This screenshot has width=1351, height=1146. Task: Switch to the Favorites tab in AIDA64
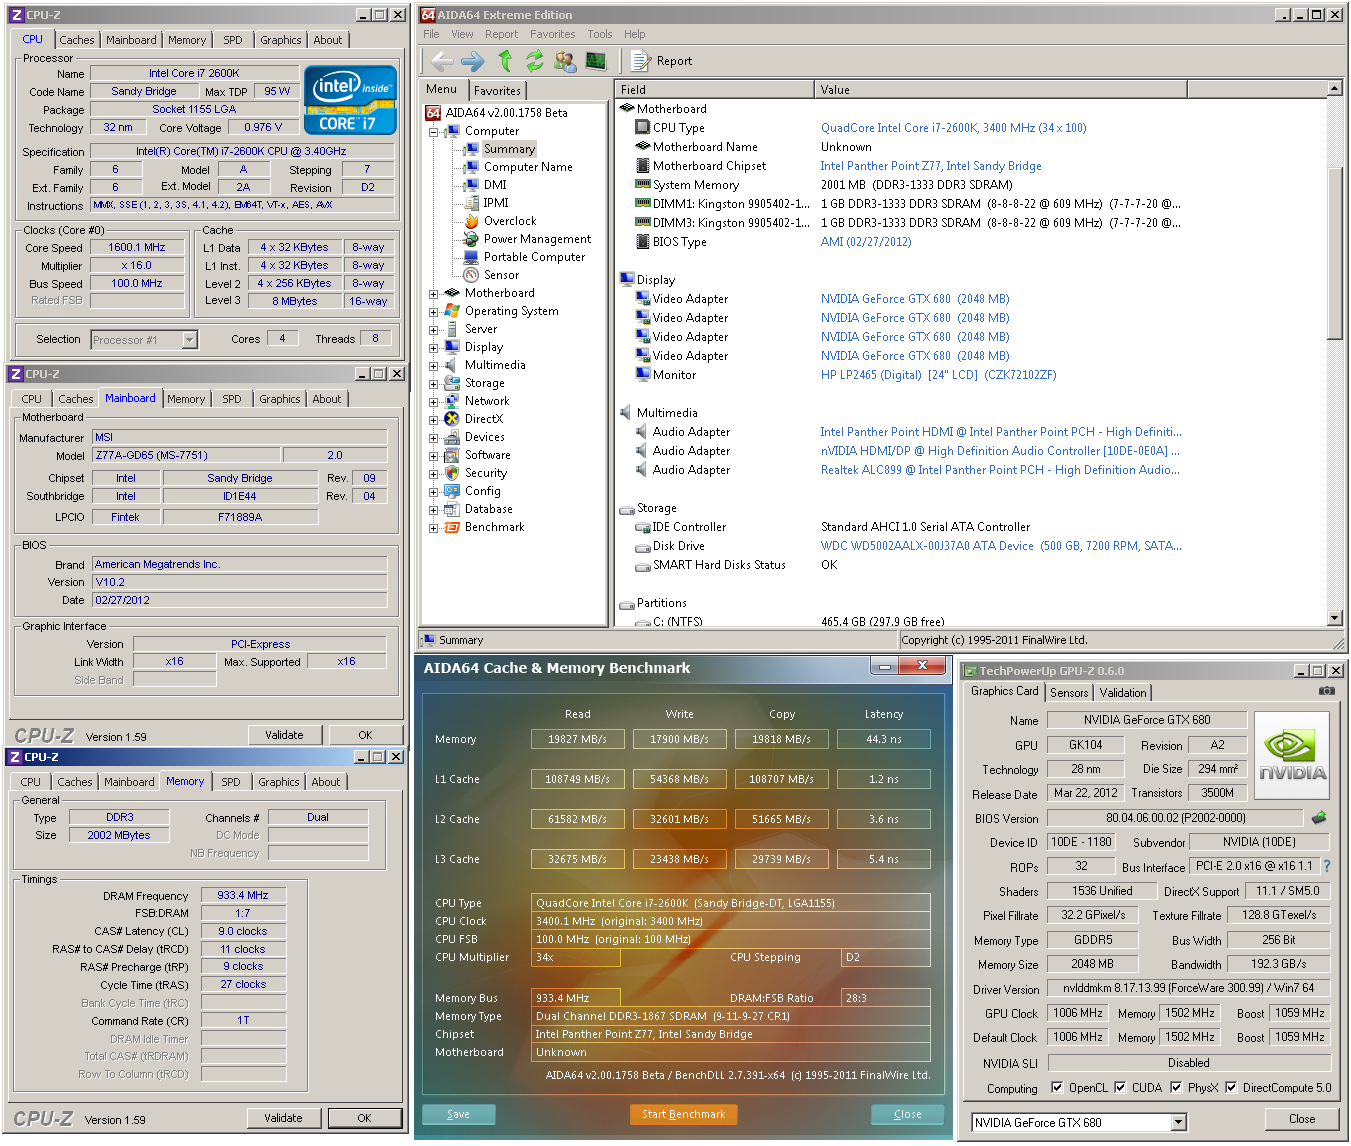497,90
